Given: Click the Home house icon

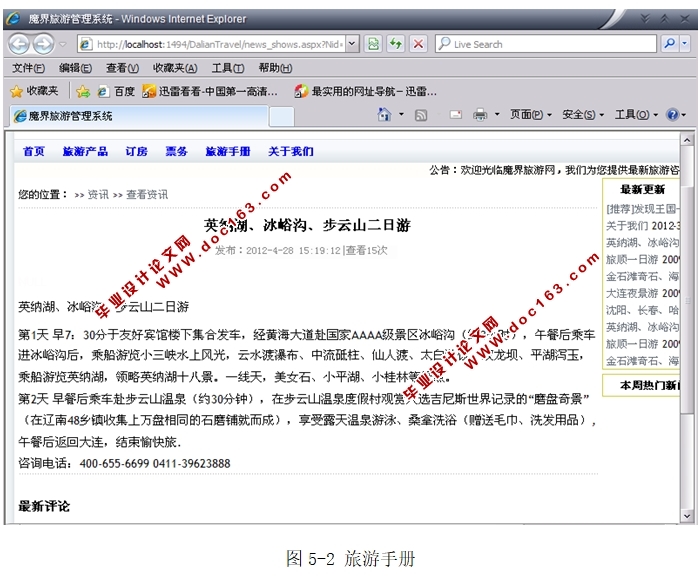Looking at the screenshot, I should (384, 115).
